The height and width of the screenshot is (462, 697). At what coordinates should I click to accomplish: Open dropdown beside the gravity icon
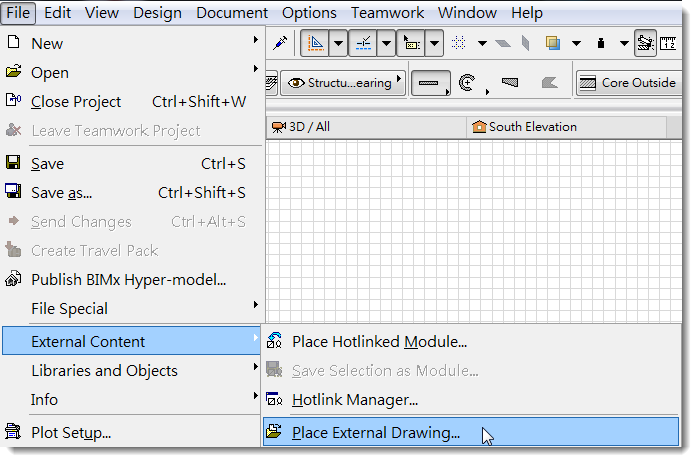(624, 43)
